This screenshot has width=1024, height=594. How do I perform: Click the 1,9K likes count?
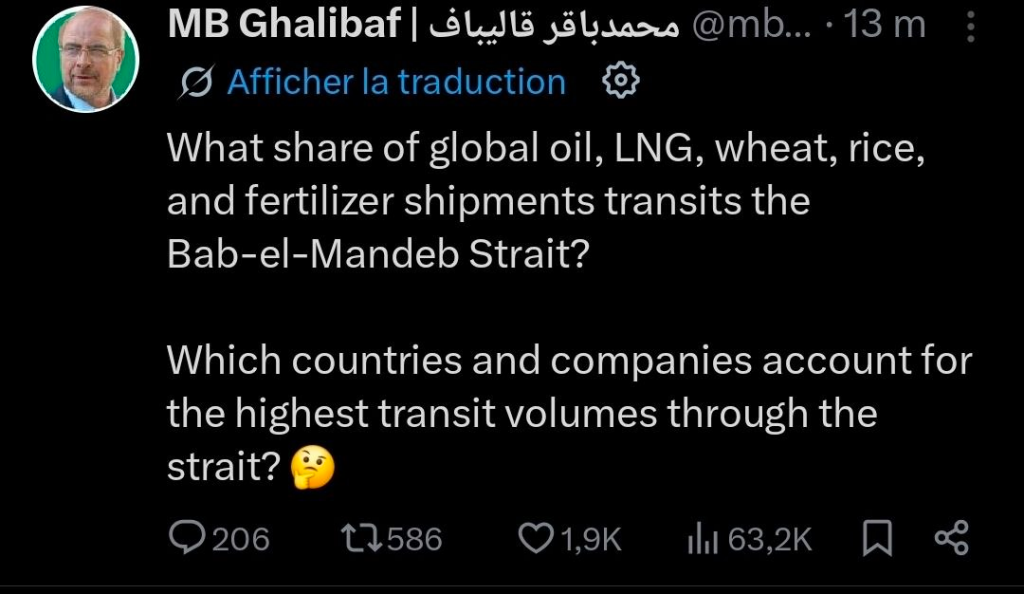[591, 540]
